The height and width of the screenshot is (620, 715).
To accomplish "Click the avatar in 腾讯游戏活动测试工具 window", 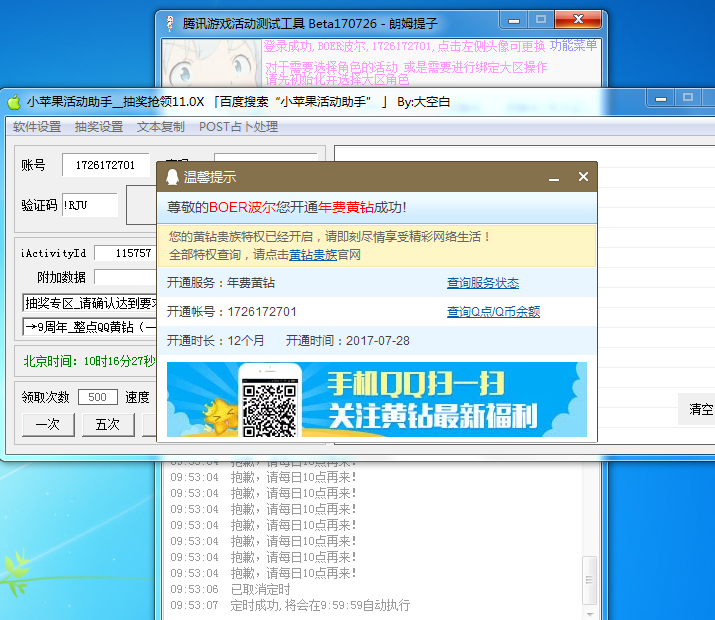I will (x=212, y=63).
